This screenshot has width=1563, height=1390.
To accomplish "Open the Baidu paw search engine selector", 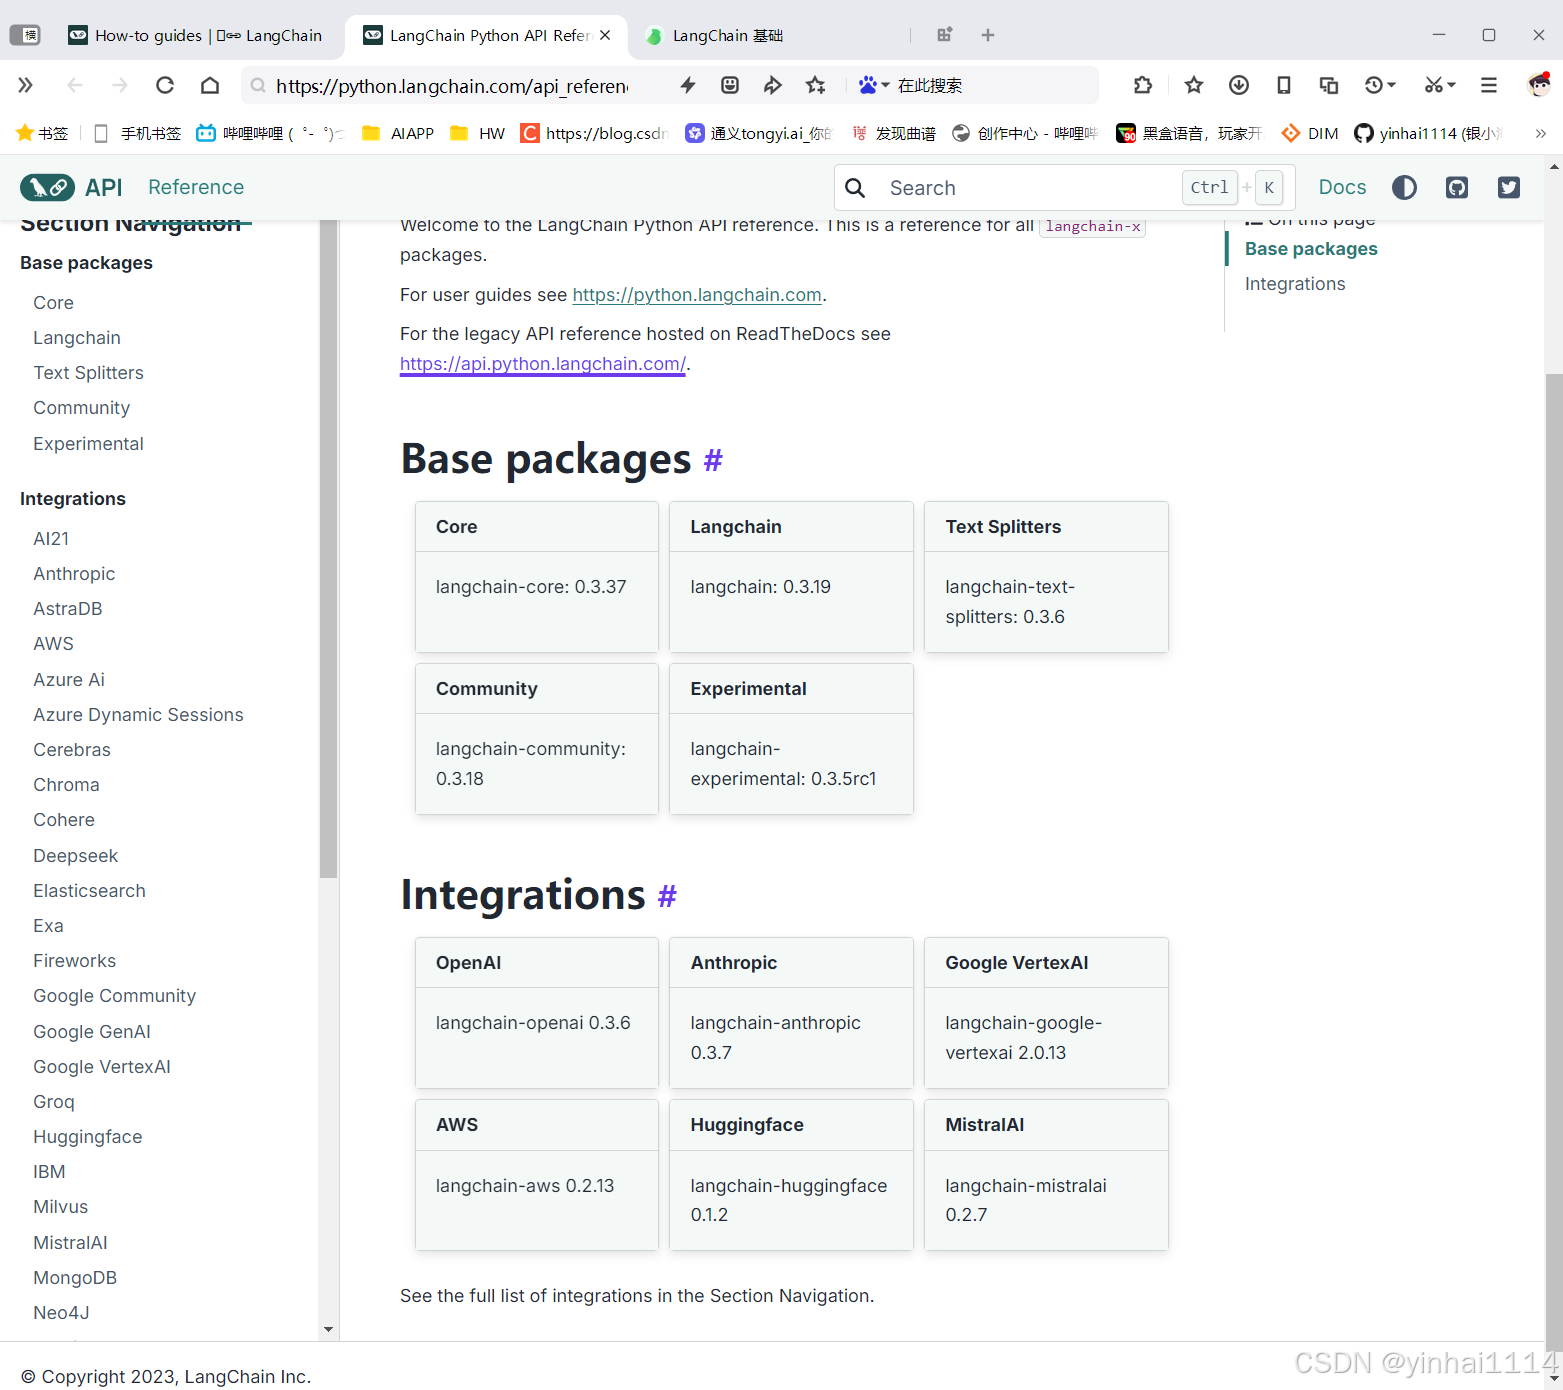I will pos(873,86).
